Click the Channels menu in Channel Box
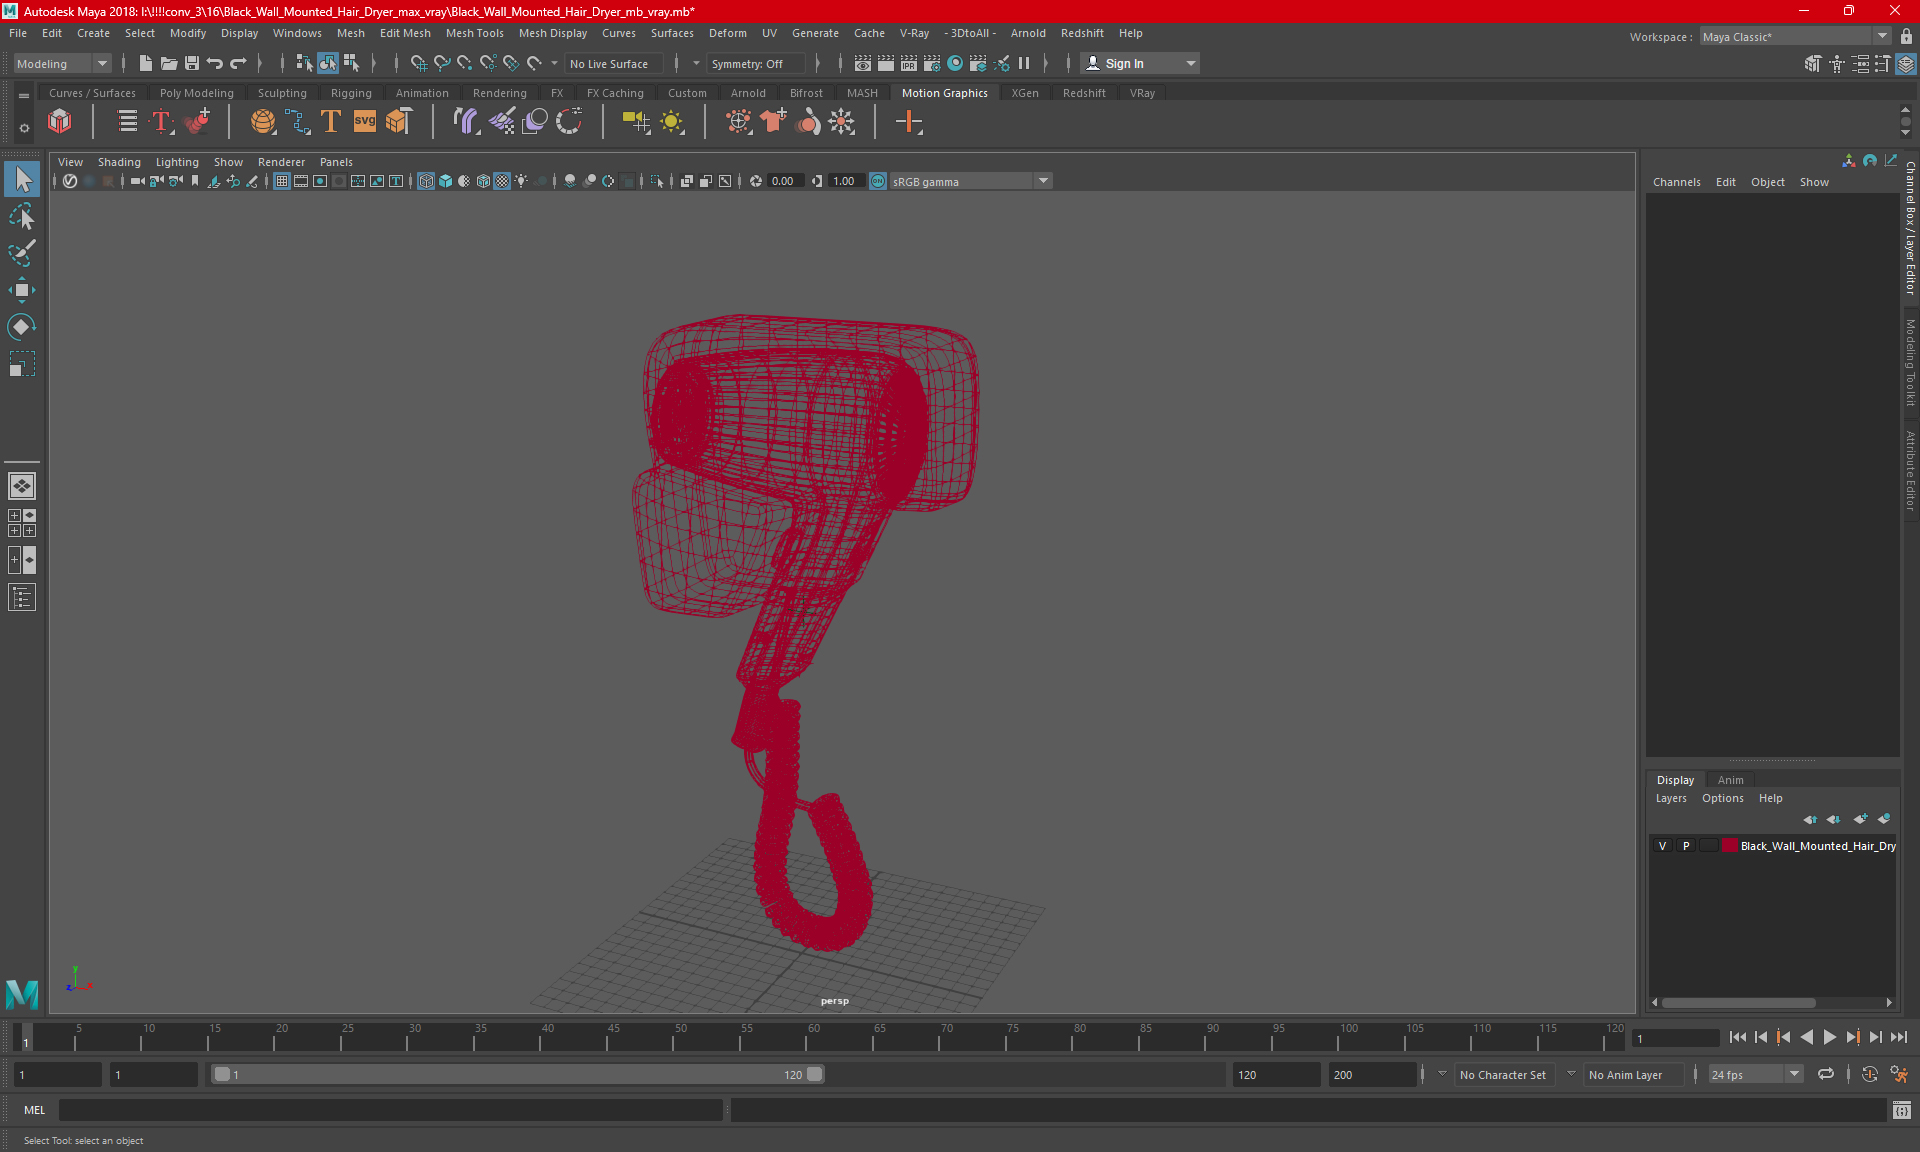1920x1152 pixels. coord(1676,182)
